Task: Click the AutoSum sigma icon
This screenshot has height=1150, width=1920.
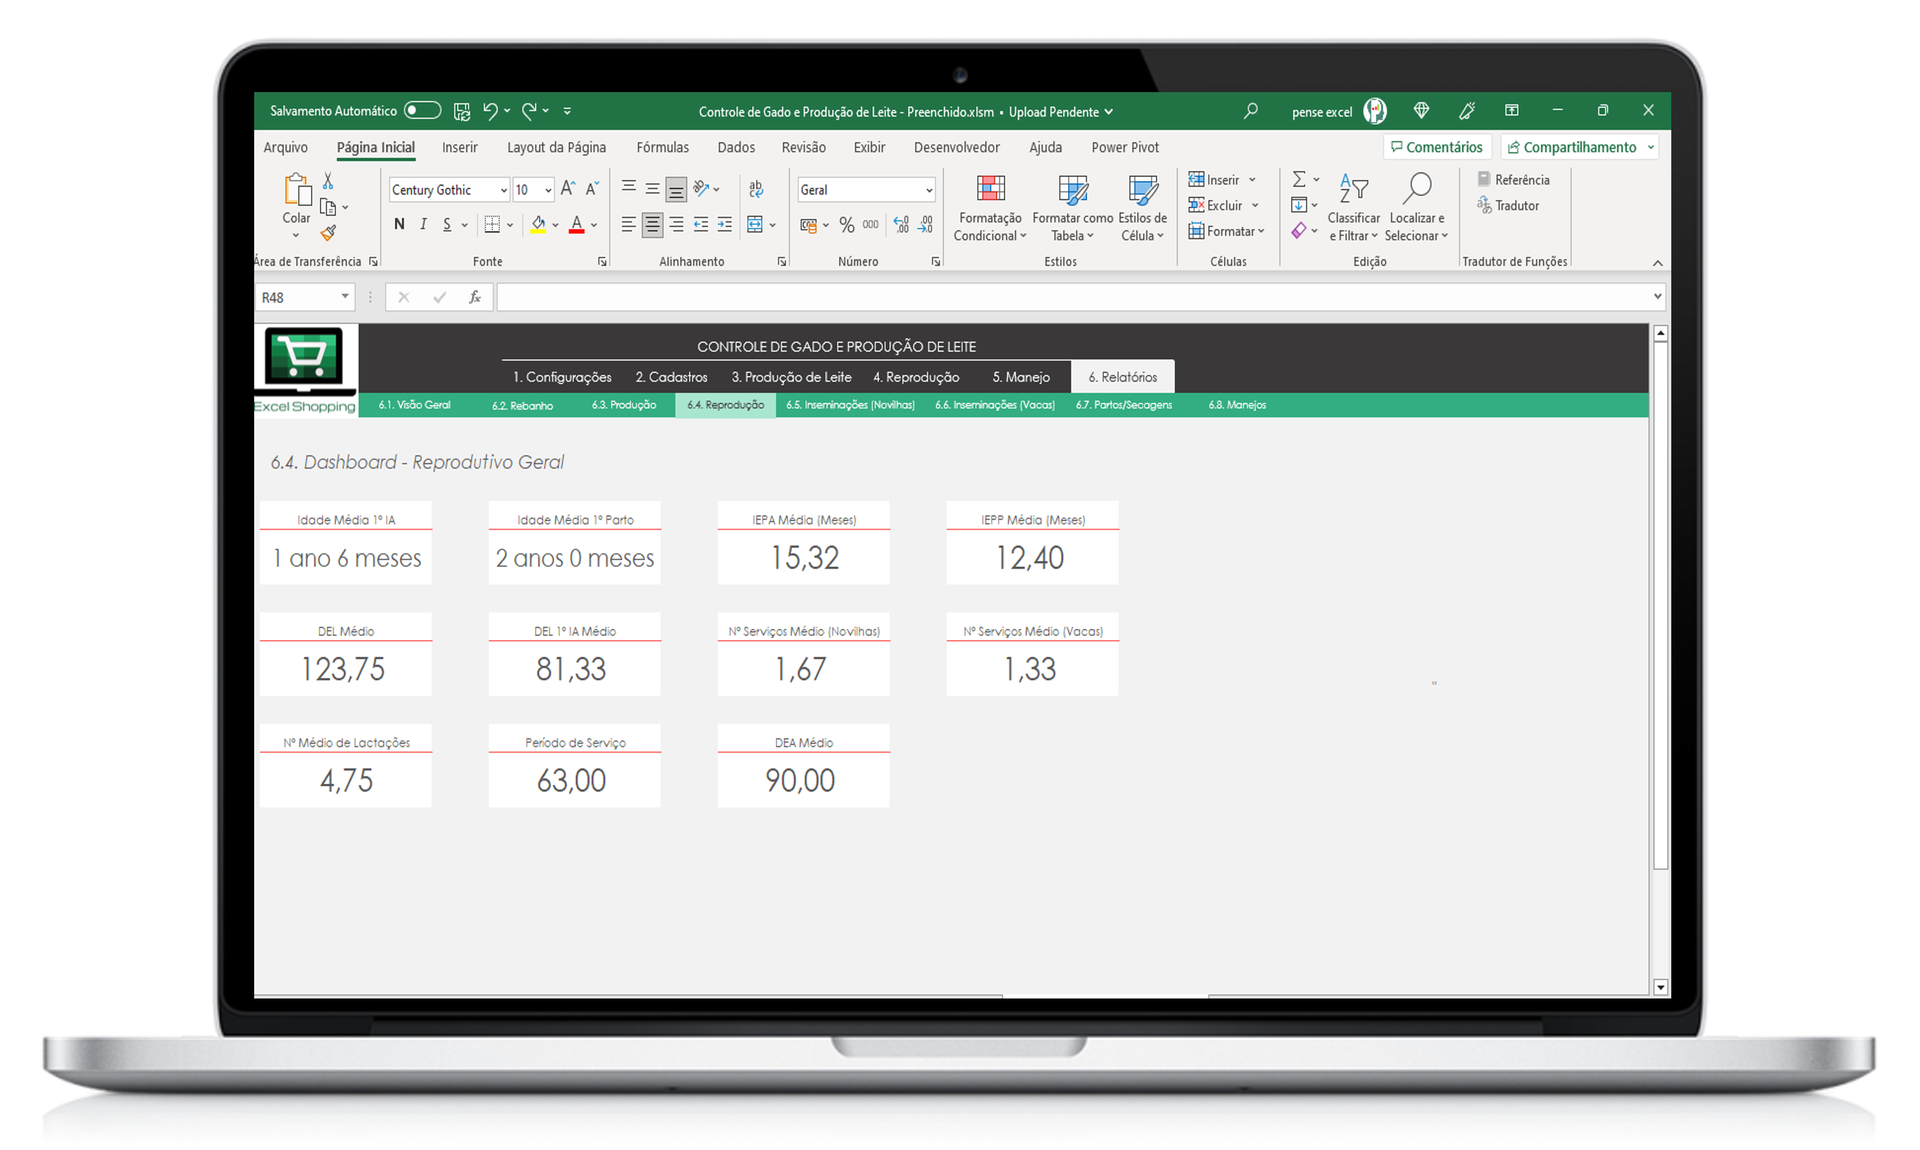Action: click(1298, 179)
